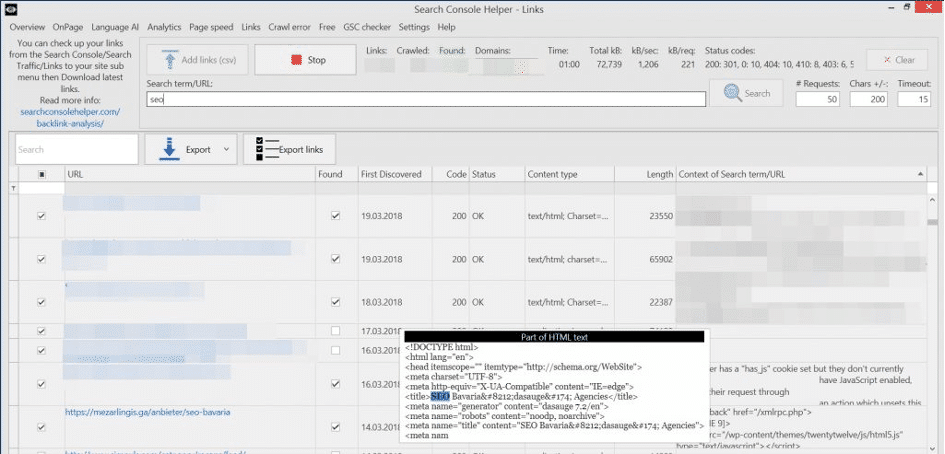Open the Free menu

tap(327, 27)
